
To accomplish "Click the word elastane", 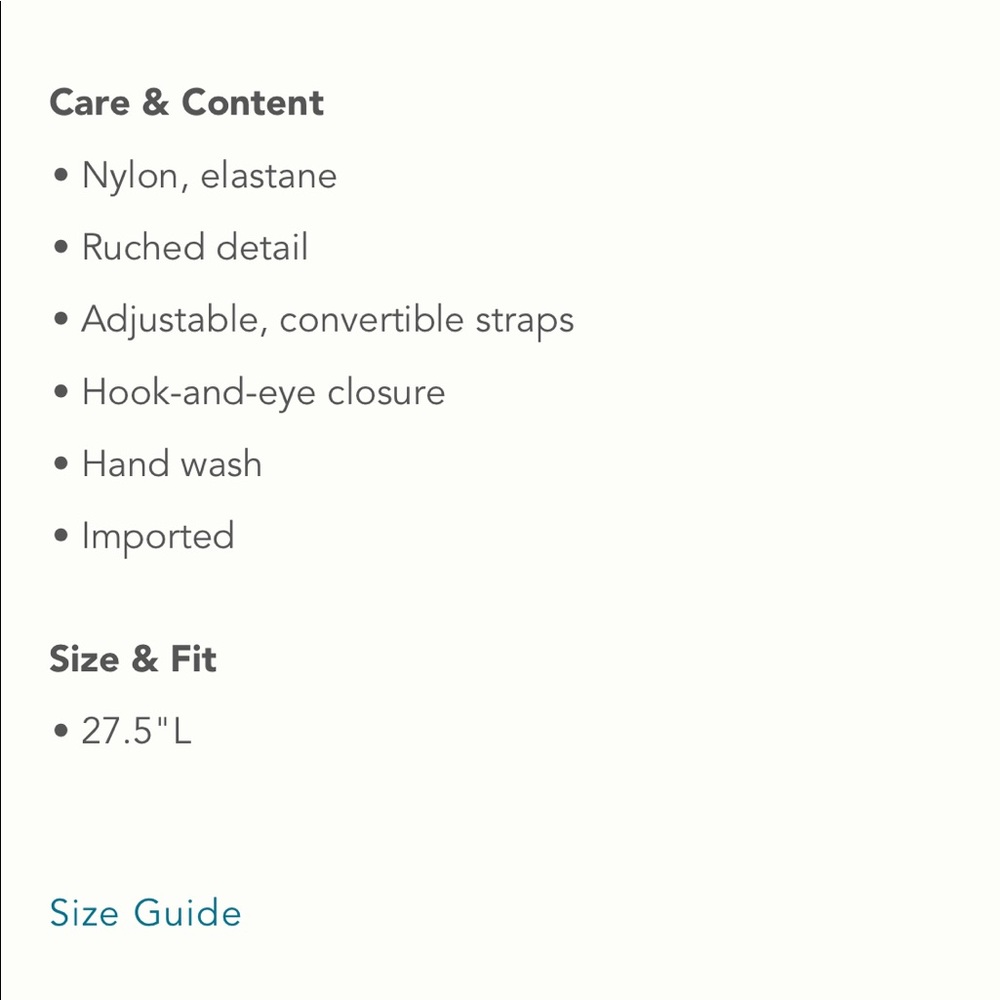I will [x=268, y=175].
